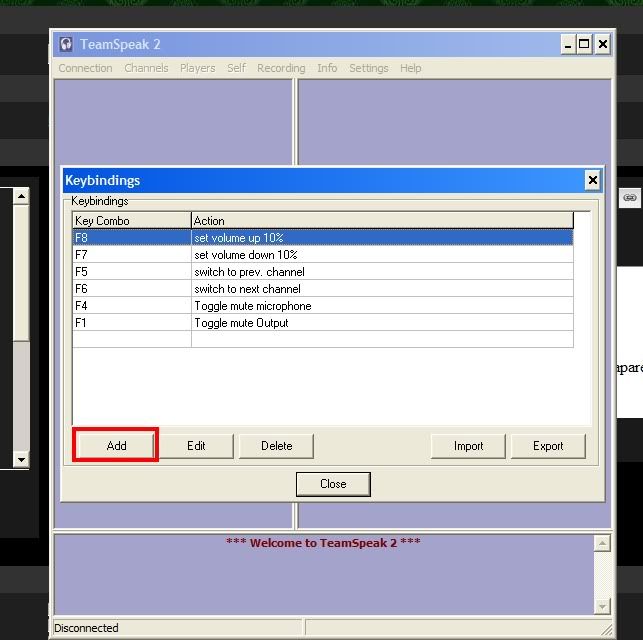Import keybindings from file
Screen dimensions: 643x640
[x=468, y=446]
